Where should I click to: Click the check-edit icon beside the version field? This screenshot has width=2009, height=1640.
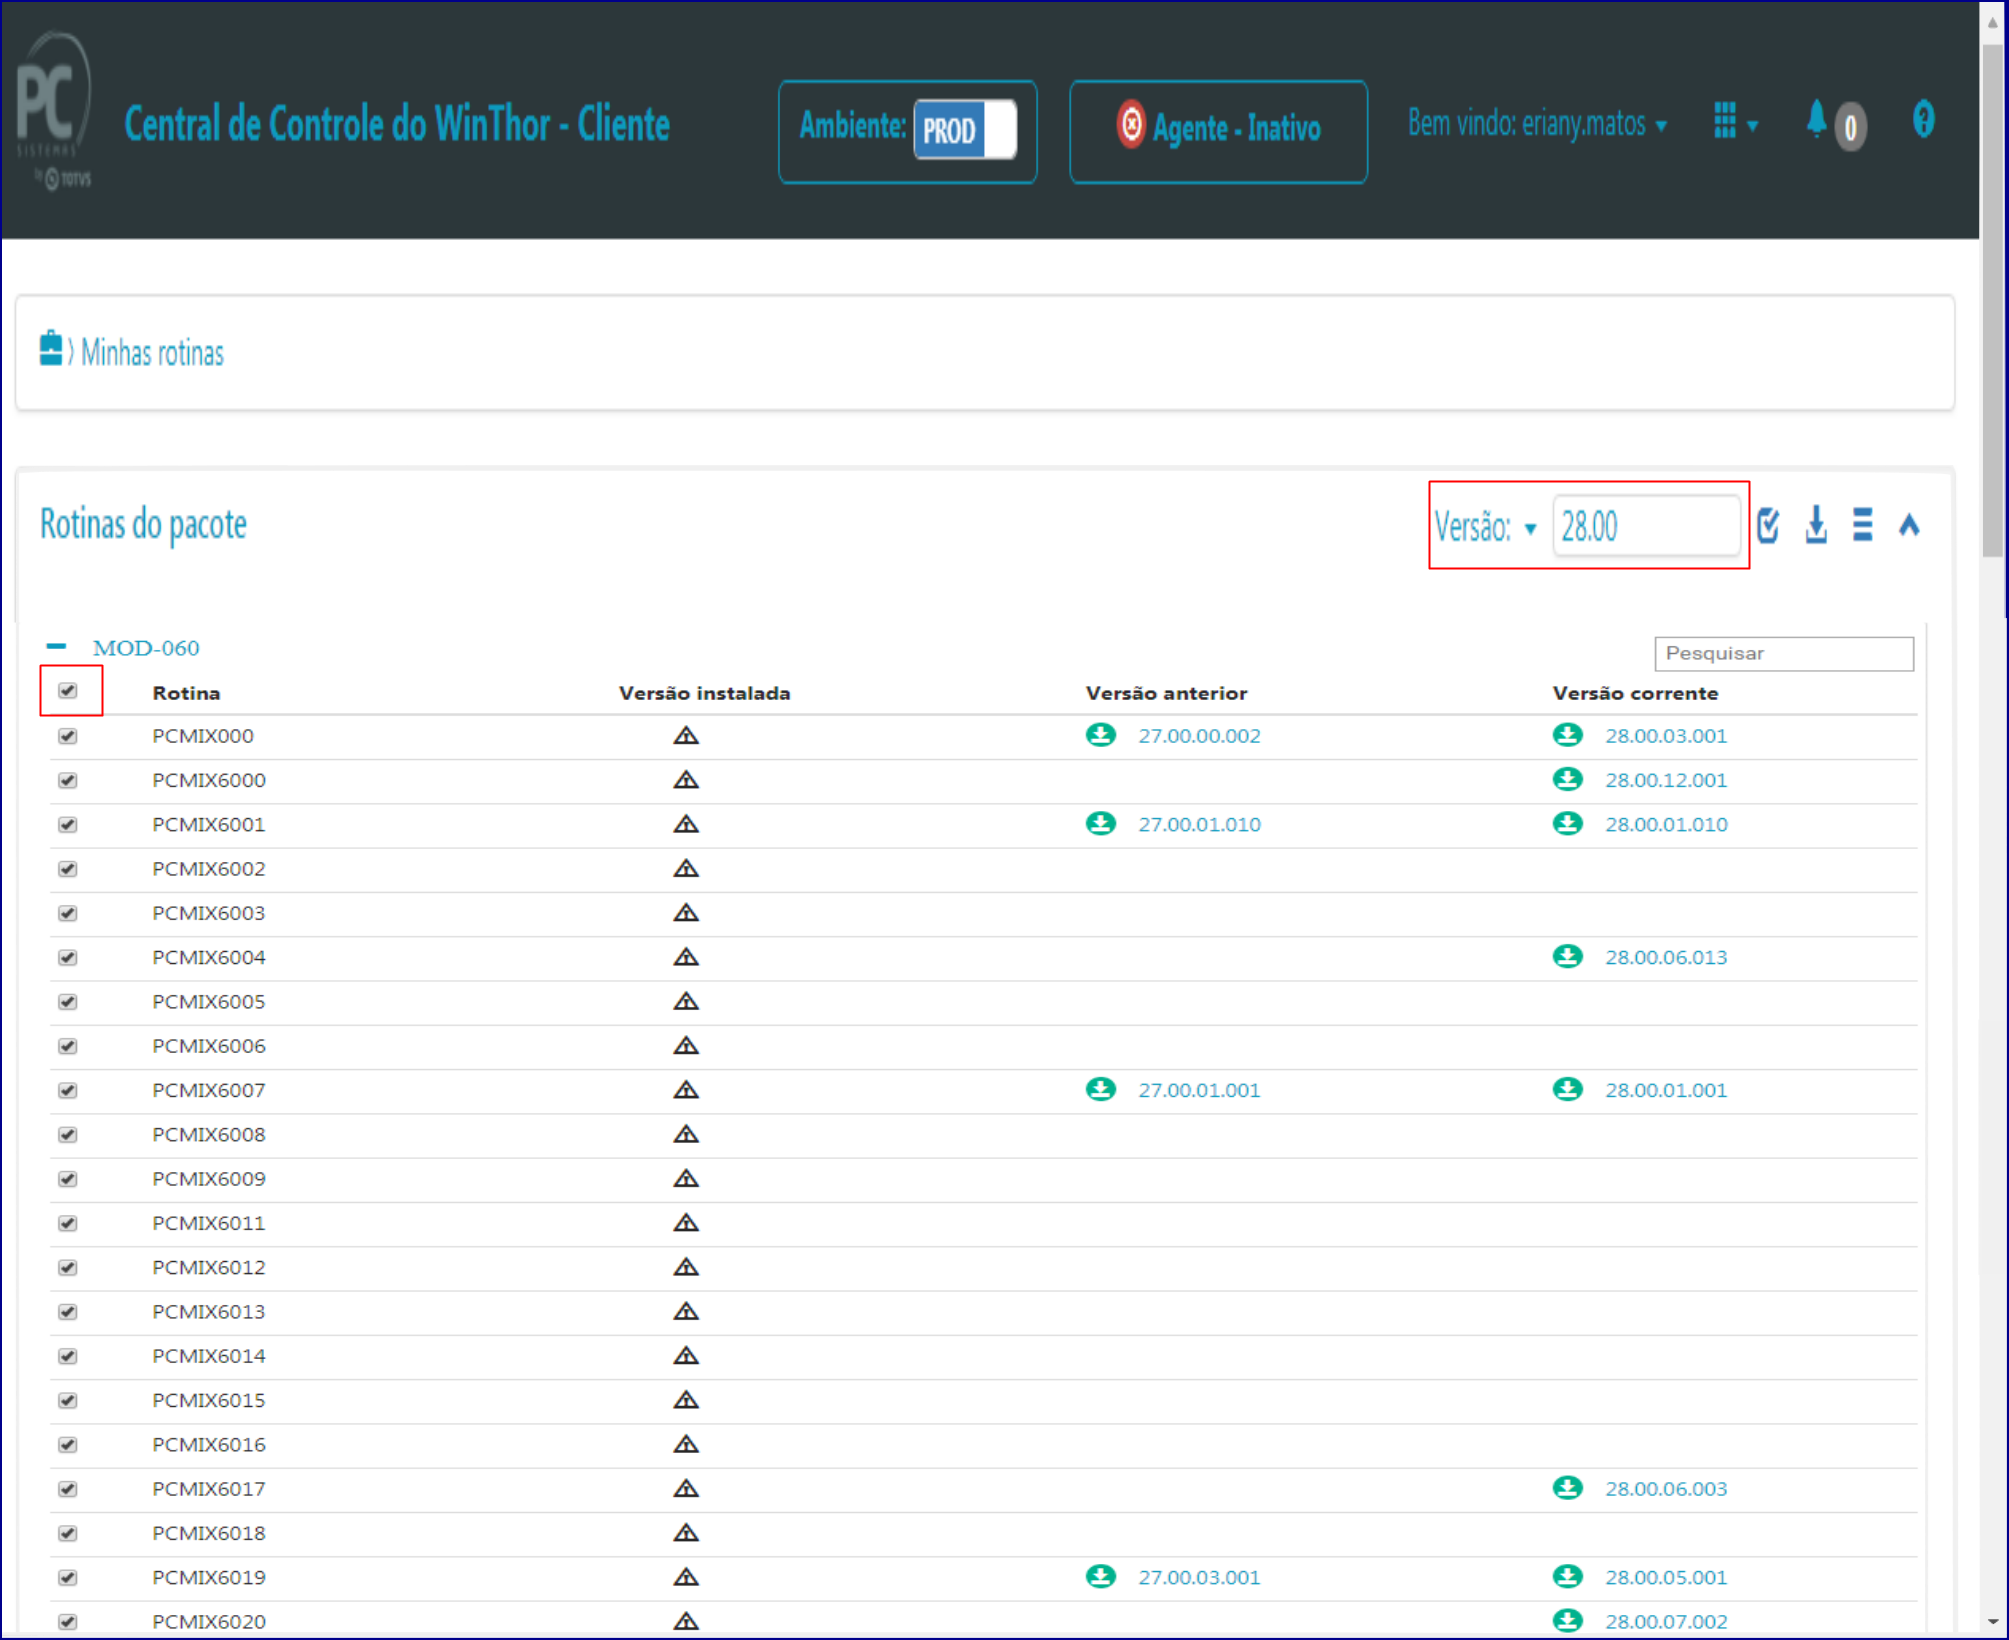pos(1768,524)
